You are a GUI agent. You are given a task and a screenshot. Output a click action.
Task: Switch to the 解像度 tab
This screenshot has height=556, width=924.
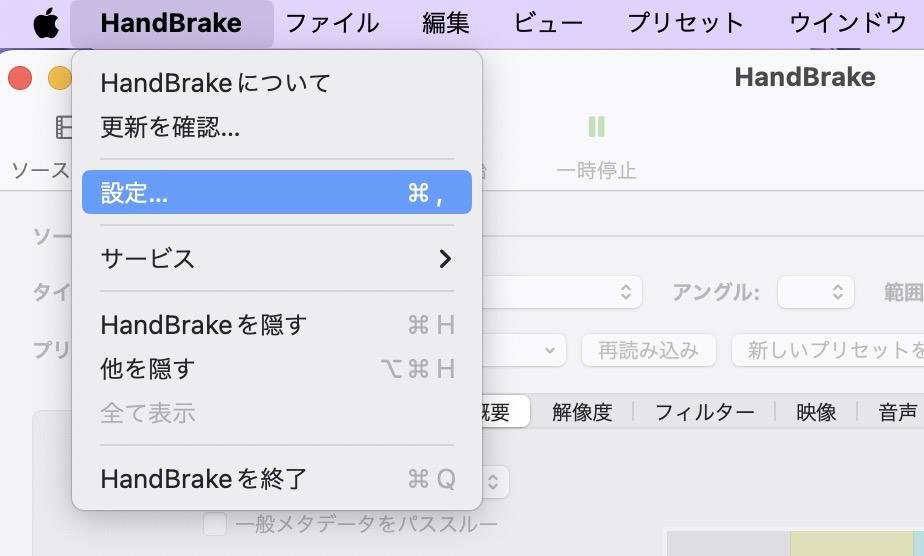[x=582, y=412]
